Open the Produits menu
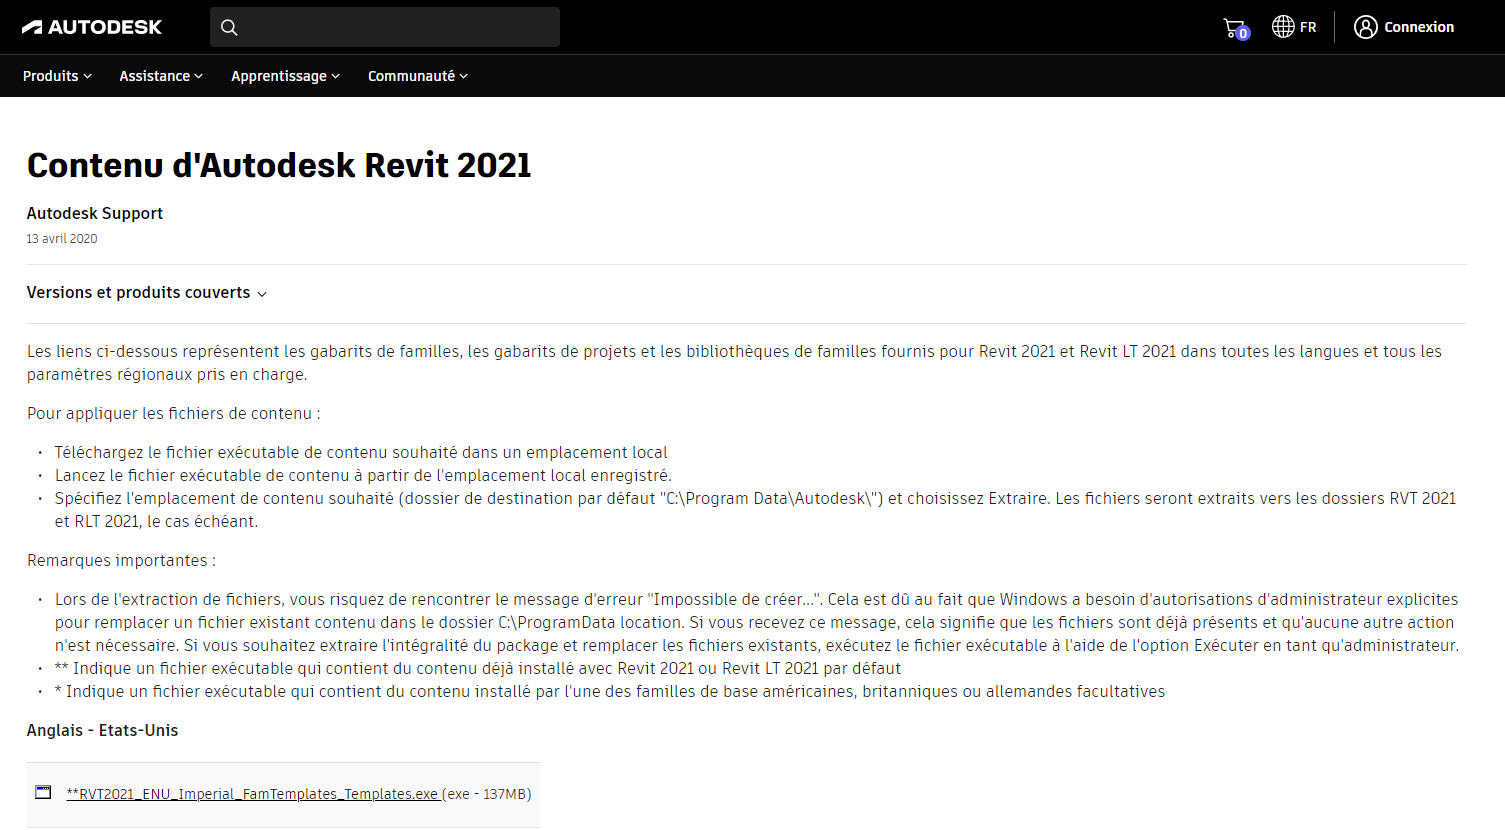 click(x=51, y=76)
